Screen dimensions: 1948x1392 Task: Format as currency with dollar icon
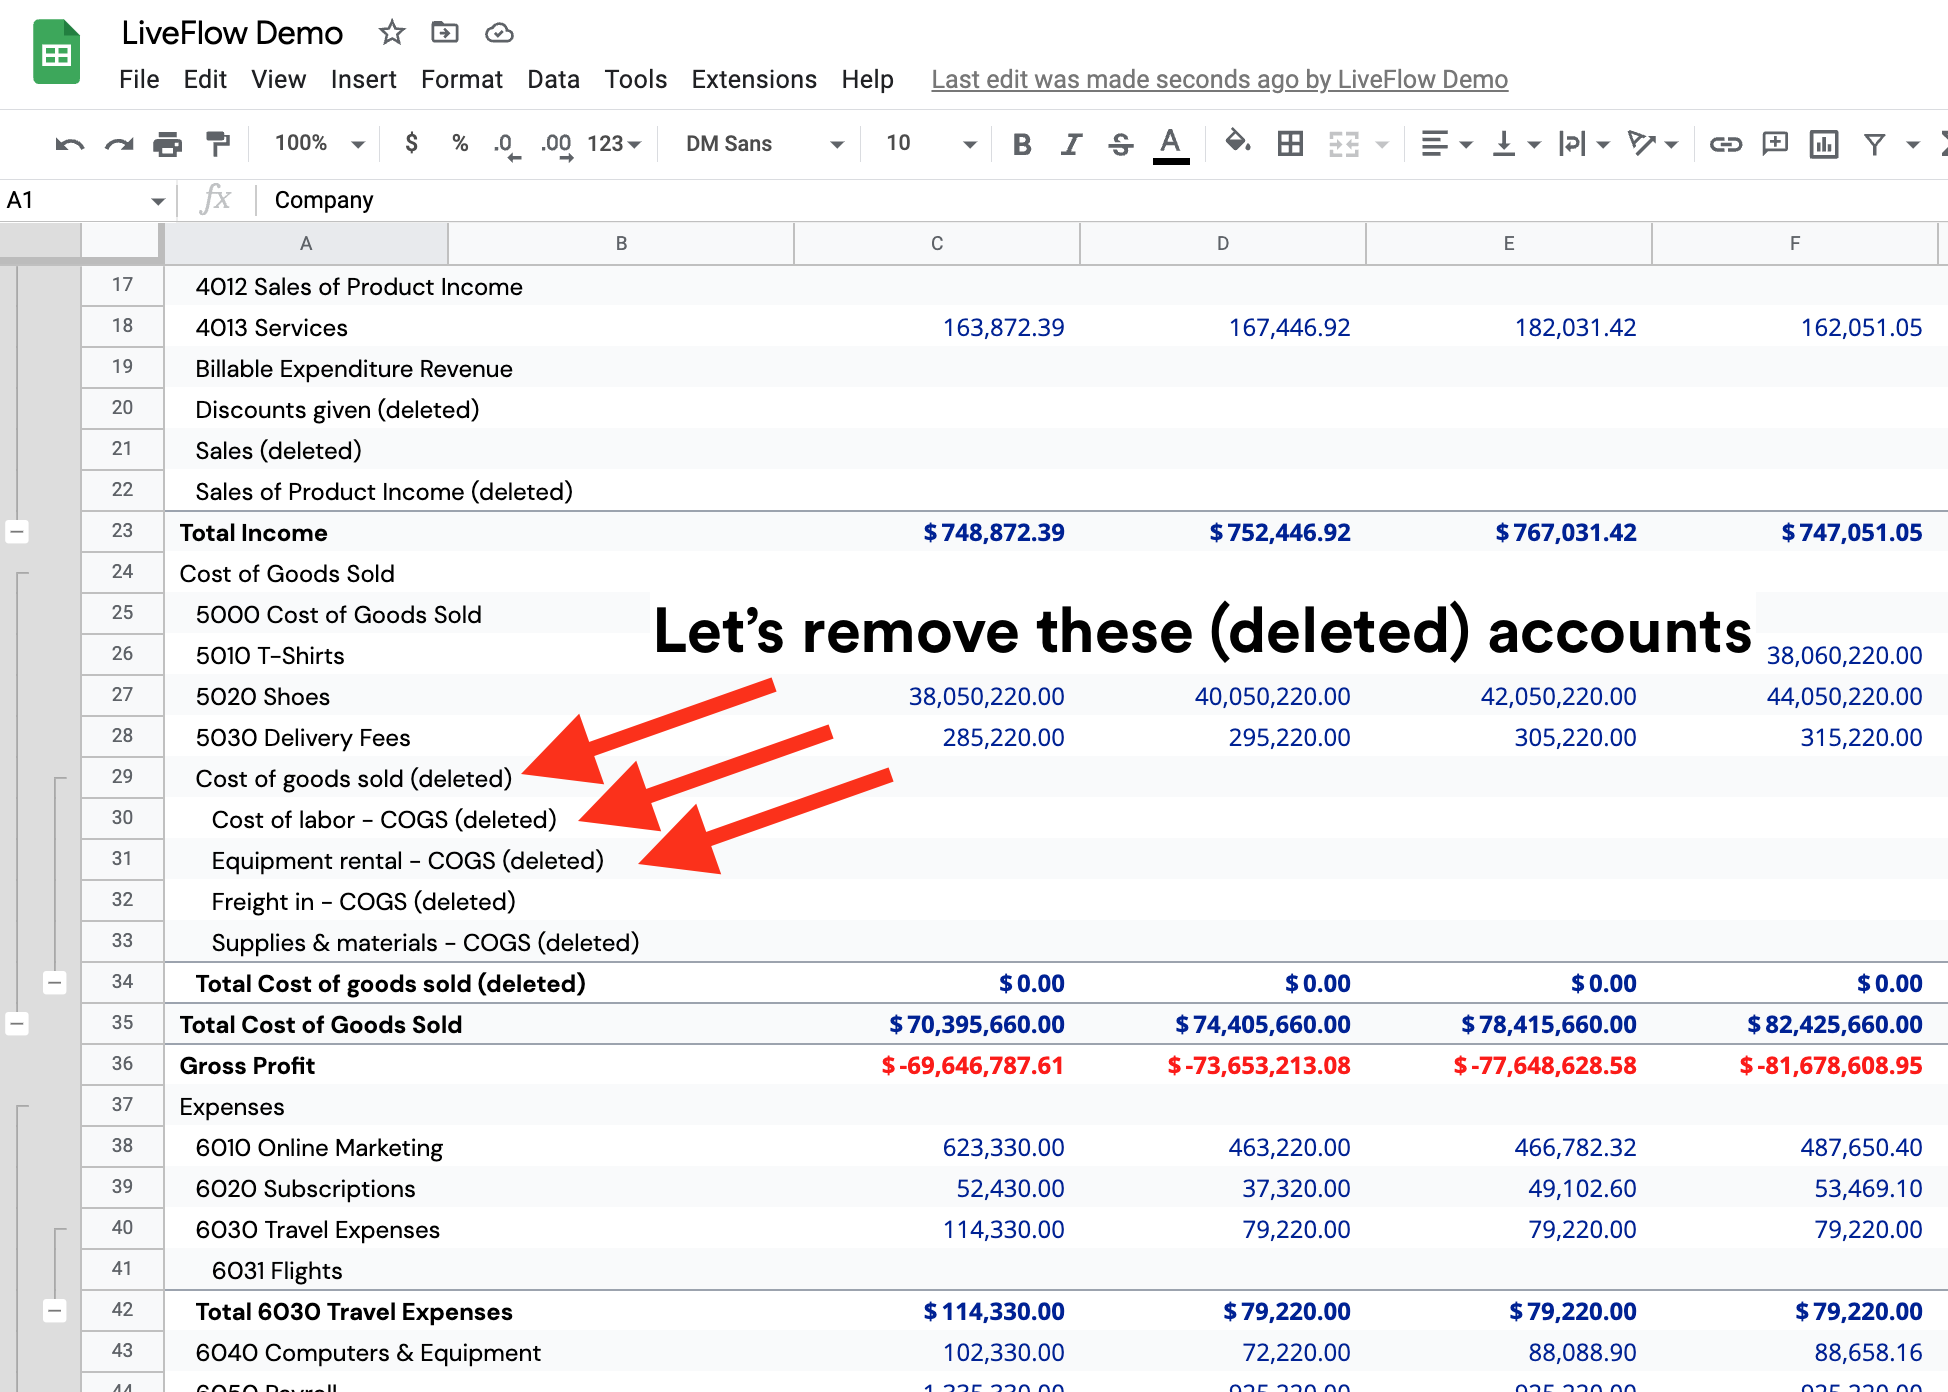[411, 143]
